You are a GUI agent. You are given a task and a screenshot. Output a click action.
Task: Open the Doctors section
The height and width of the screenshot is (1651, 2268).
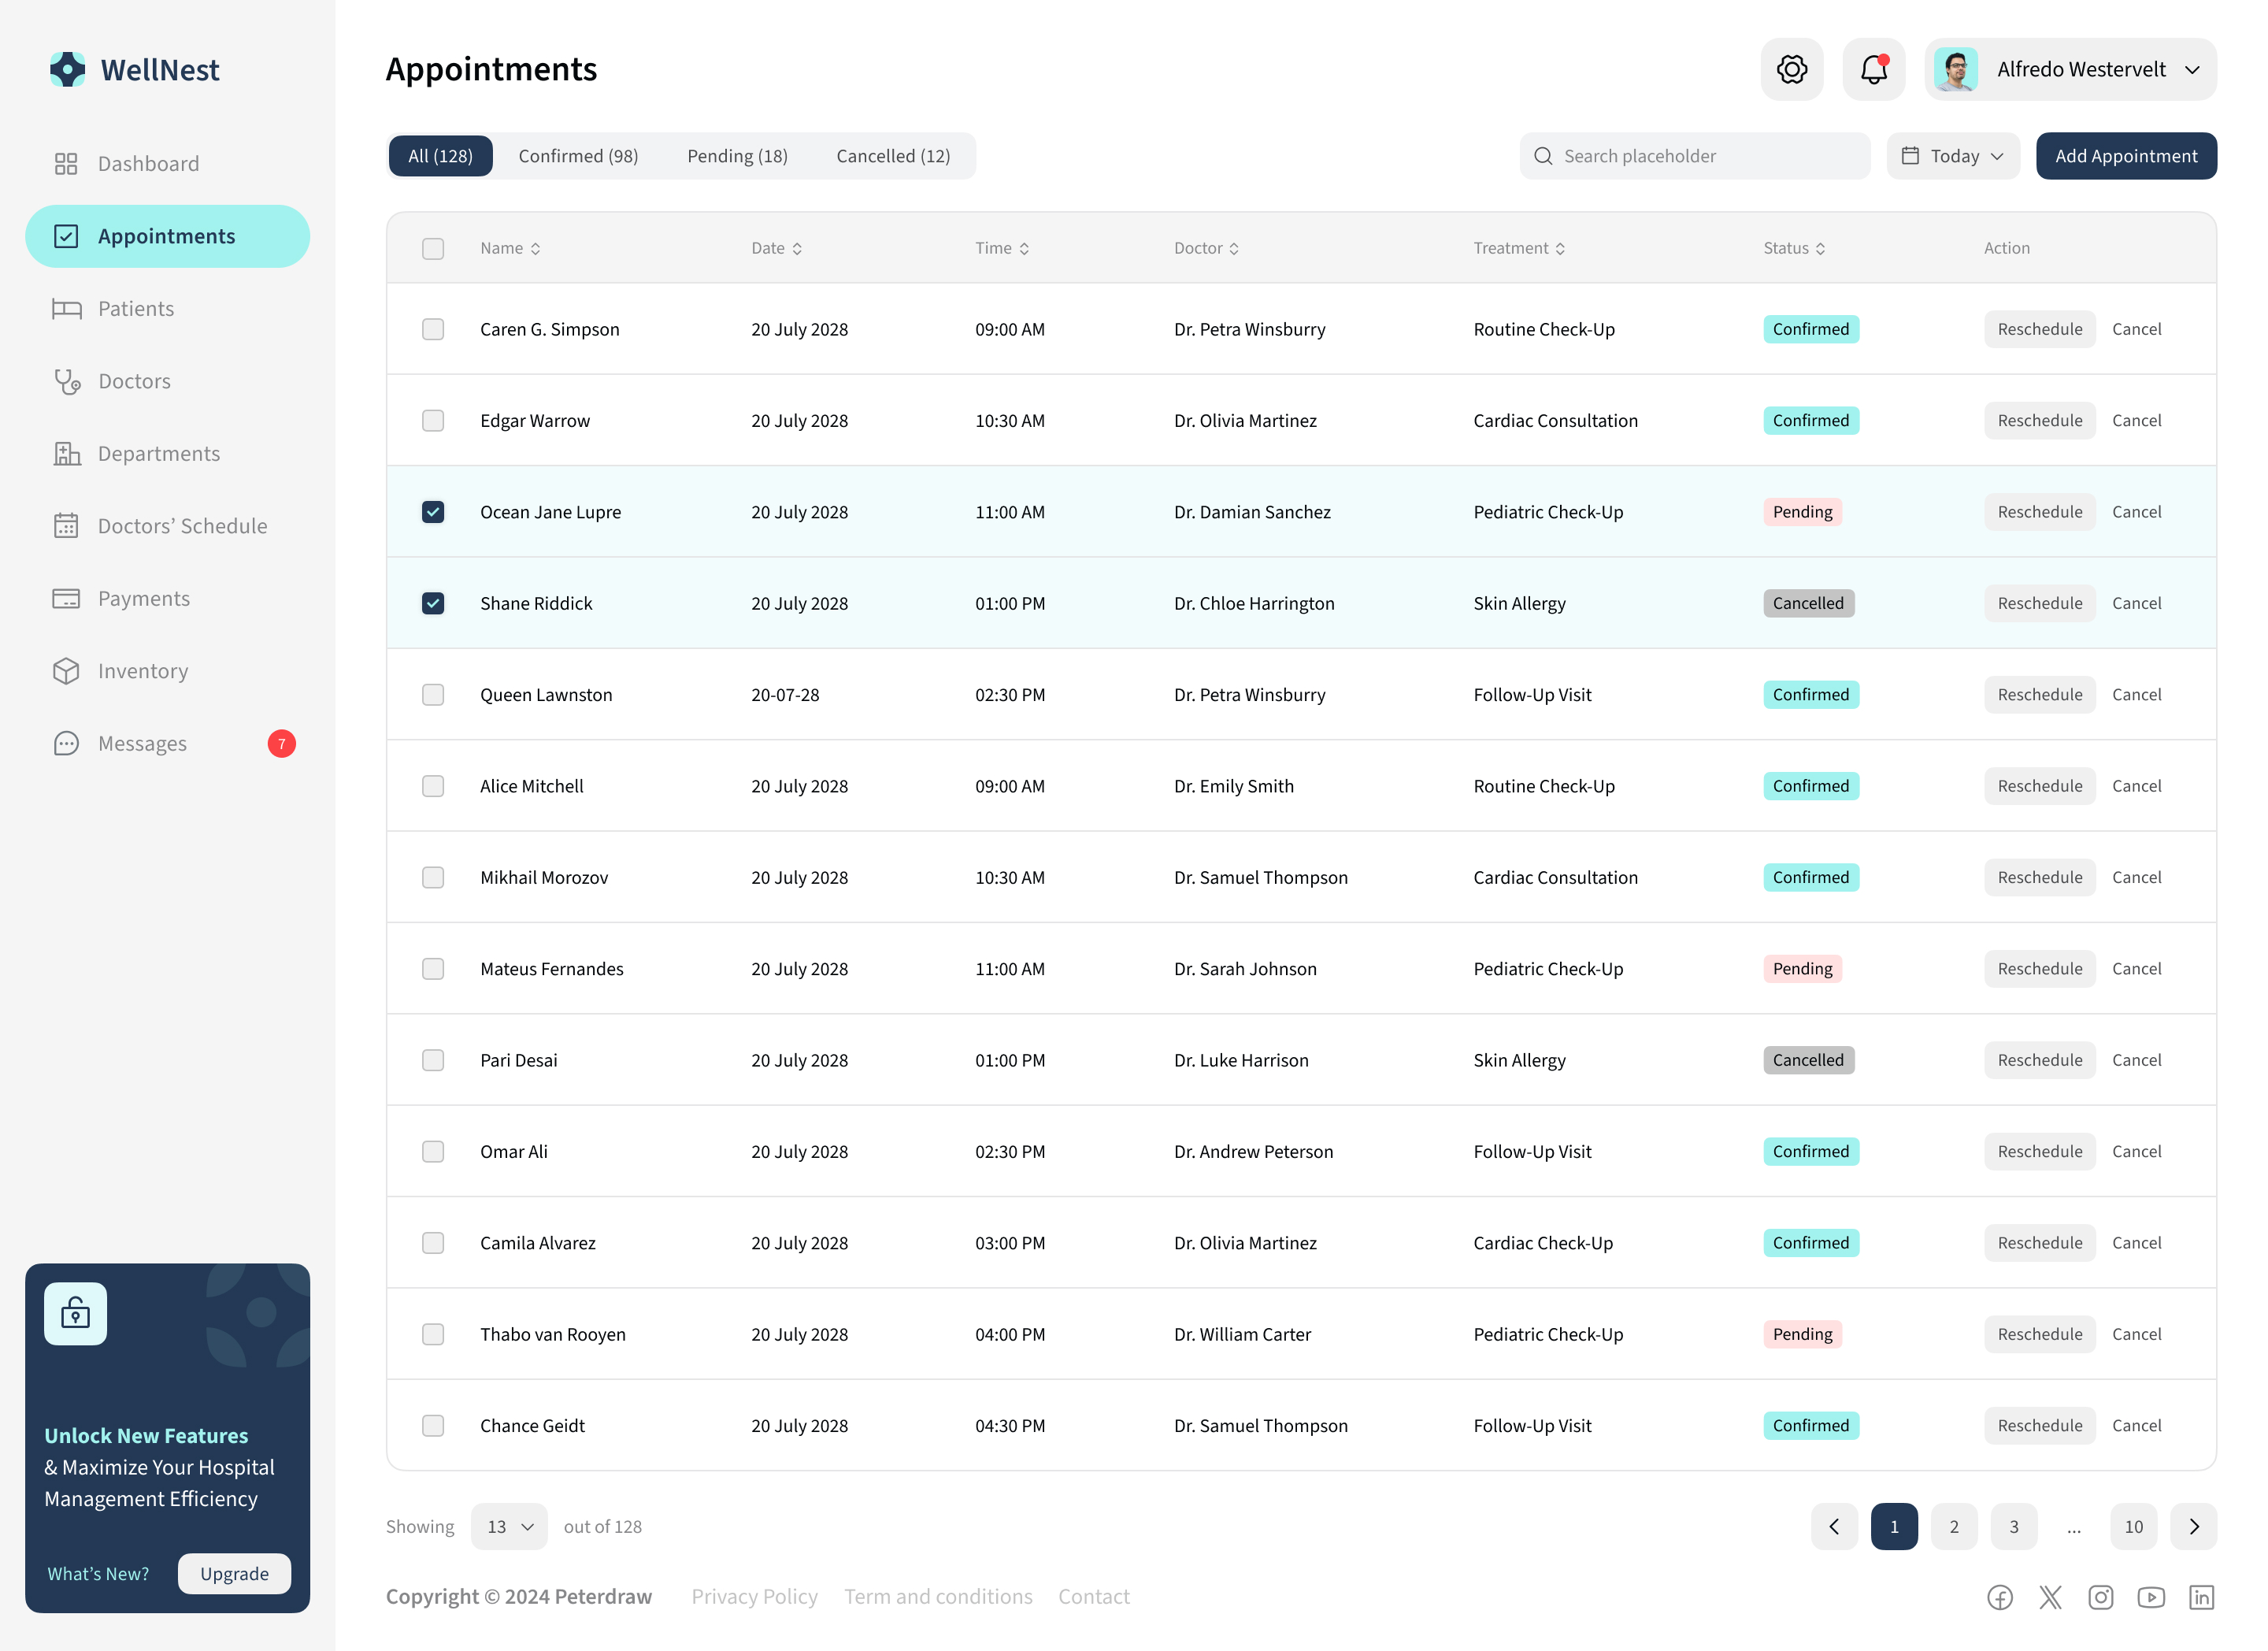[134, 381]
